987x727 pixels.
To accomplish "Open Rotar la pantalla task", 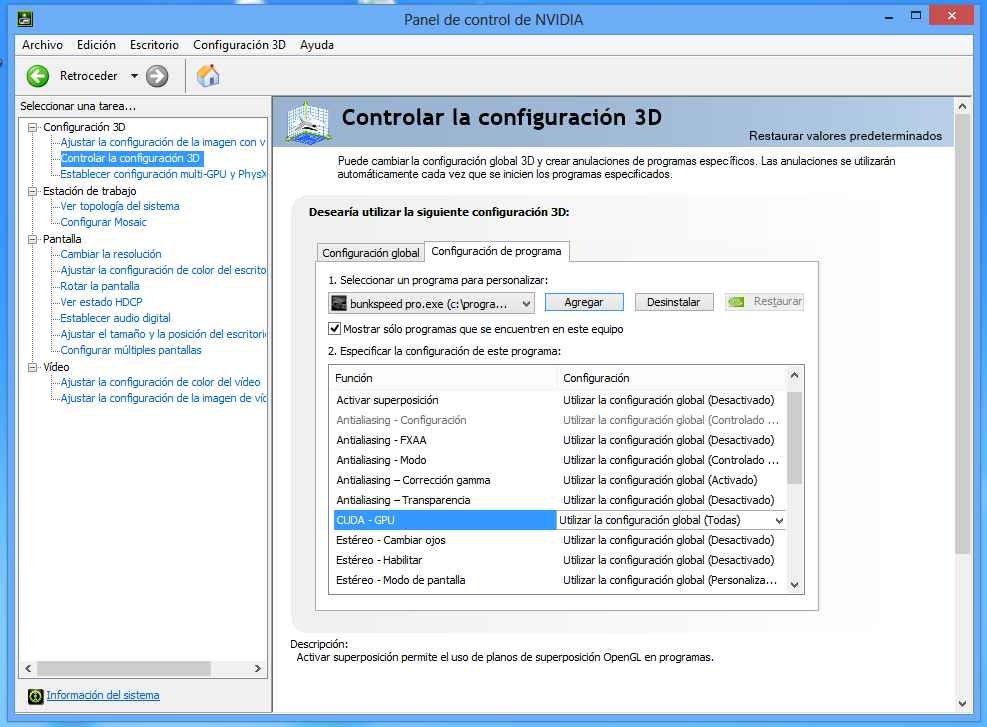I will [x=99, y=286].
